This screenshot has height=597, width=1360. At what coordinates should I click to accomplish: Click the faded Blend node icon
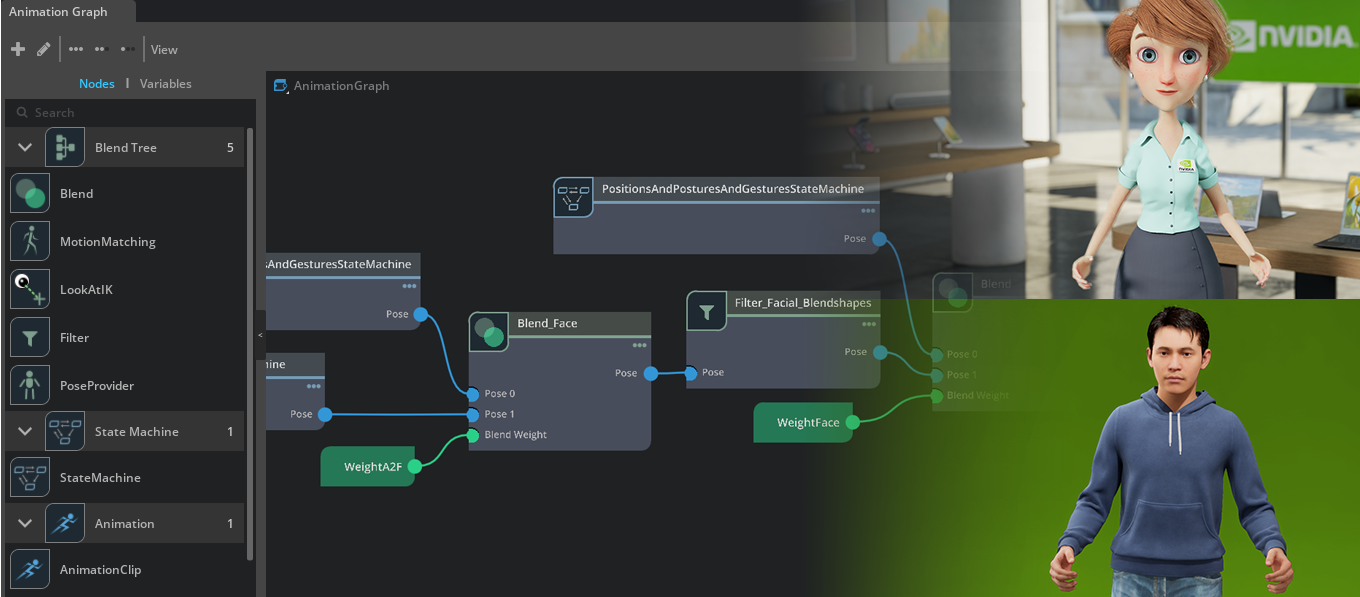pos(952,292)
